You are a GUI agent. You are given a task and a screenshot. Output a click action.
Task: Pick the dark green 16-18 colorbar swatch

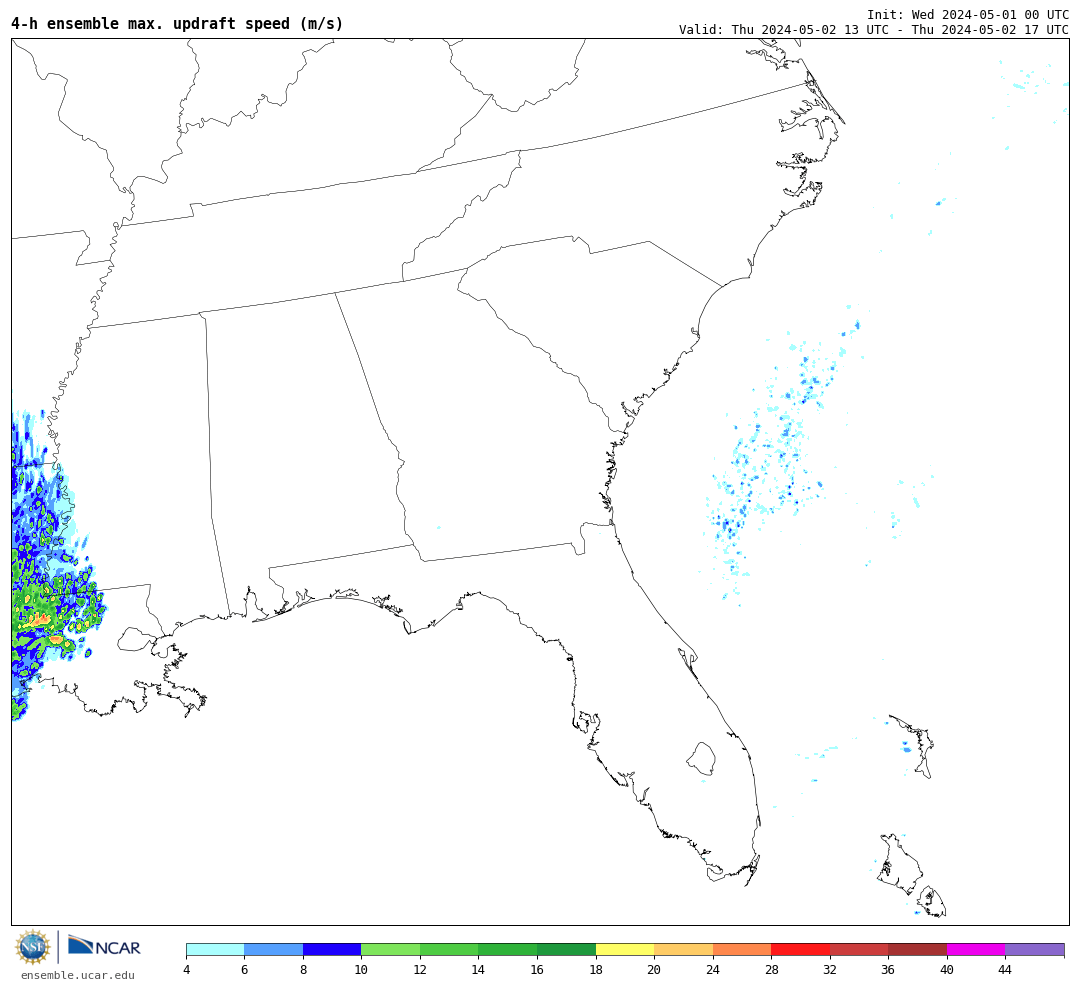[x=566, y=949]
